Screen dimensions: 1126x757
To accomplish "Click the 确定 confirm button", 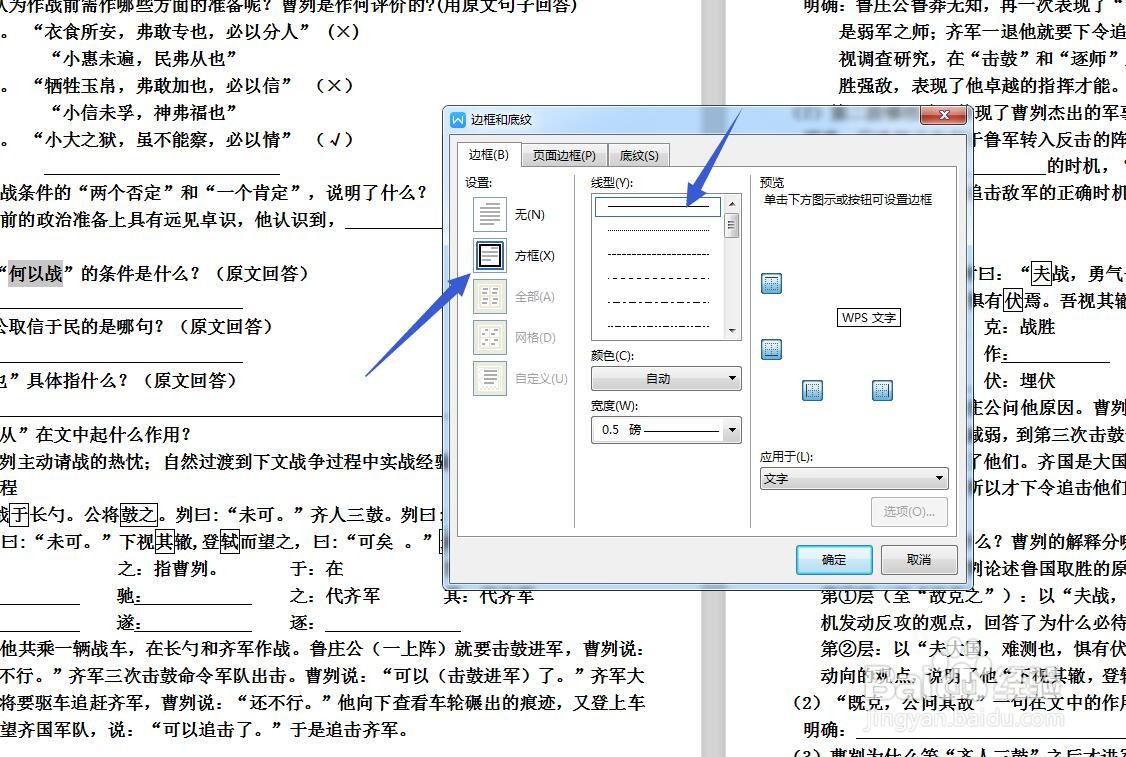I will coord(833,560).
